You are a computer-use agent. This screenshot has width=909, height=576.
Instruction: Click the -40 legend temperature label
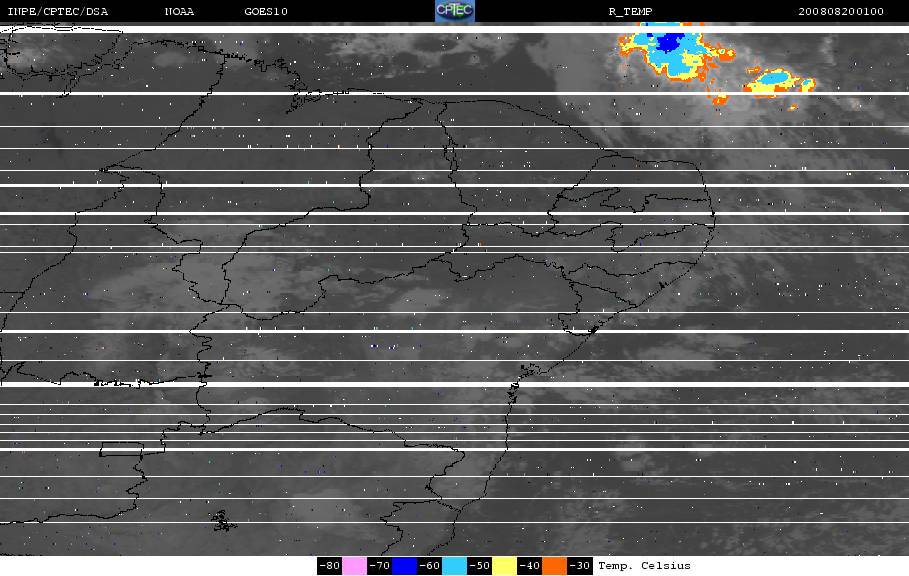(529, 566)
